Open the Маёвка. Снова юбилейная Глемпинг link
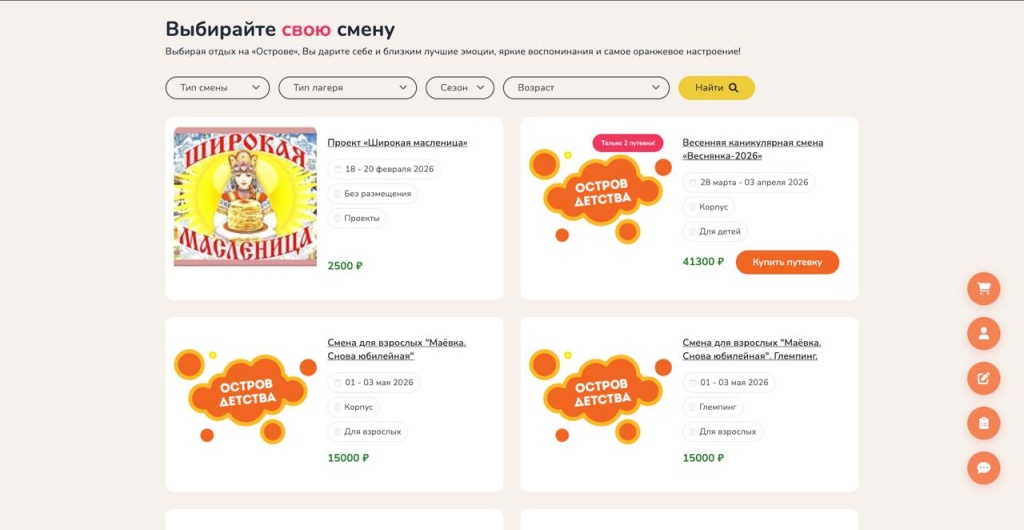This screenshot has height=530, width=1024. point(752,349)
